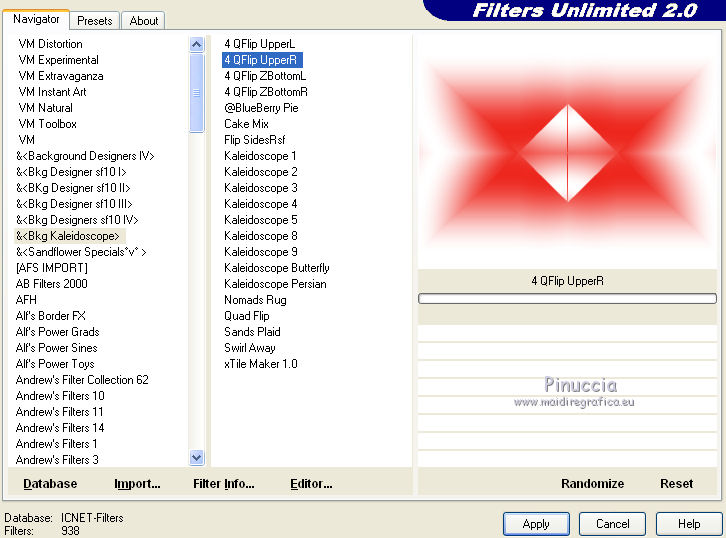Viewport: 726px width, 538px height.
Task: Select [AFS IMPORT] category
Action: point(51,268)
